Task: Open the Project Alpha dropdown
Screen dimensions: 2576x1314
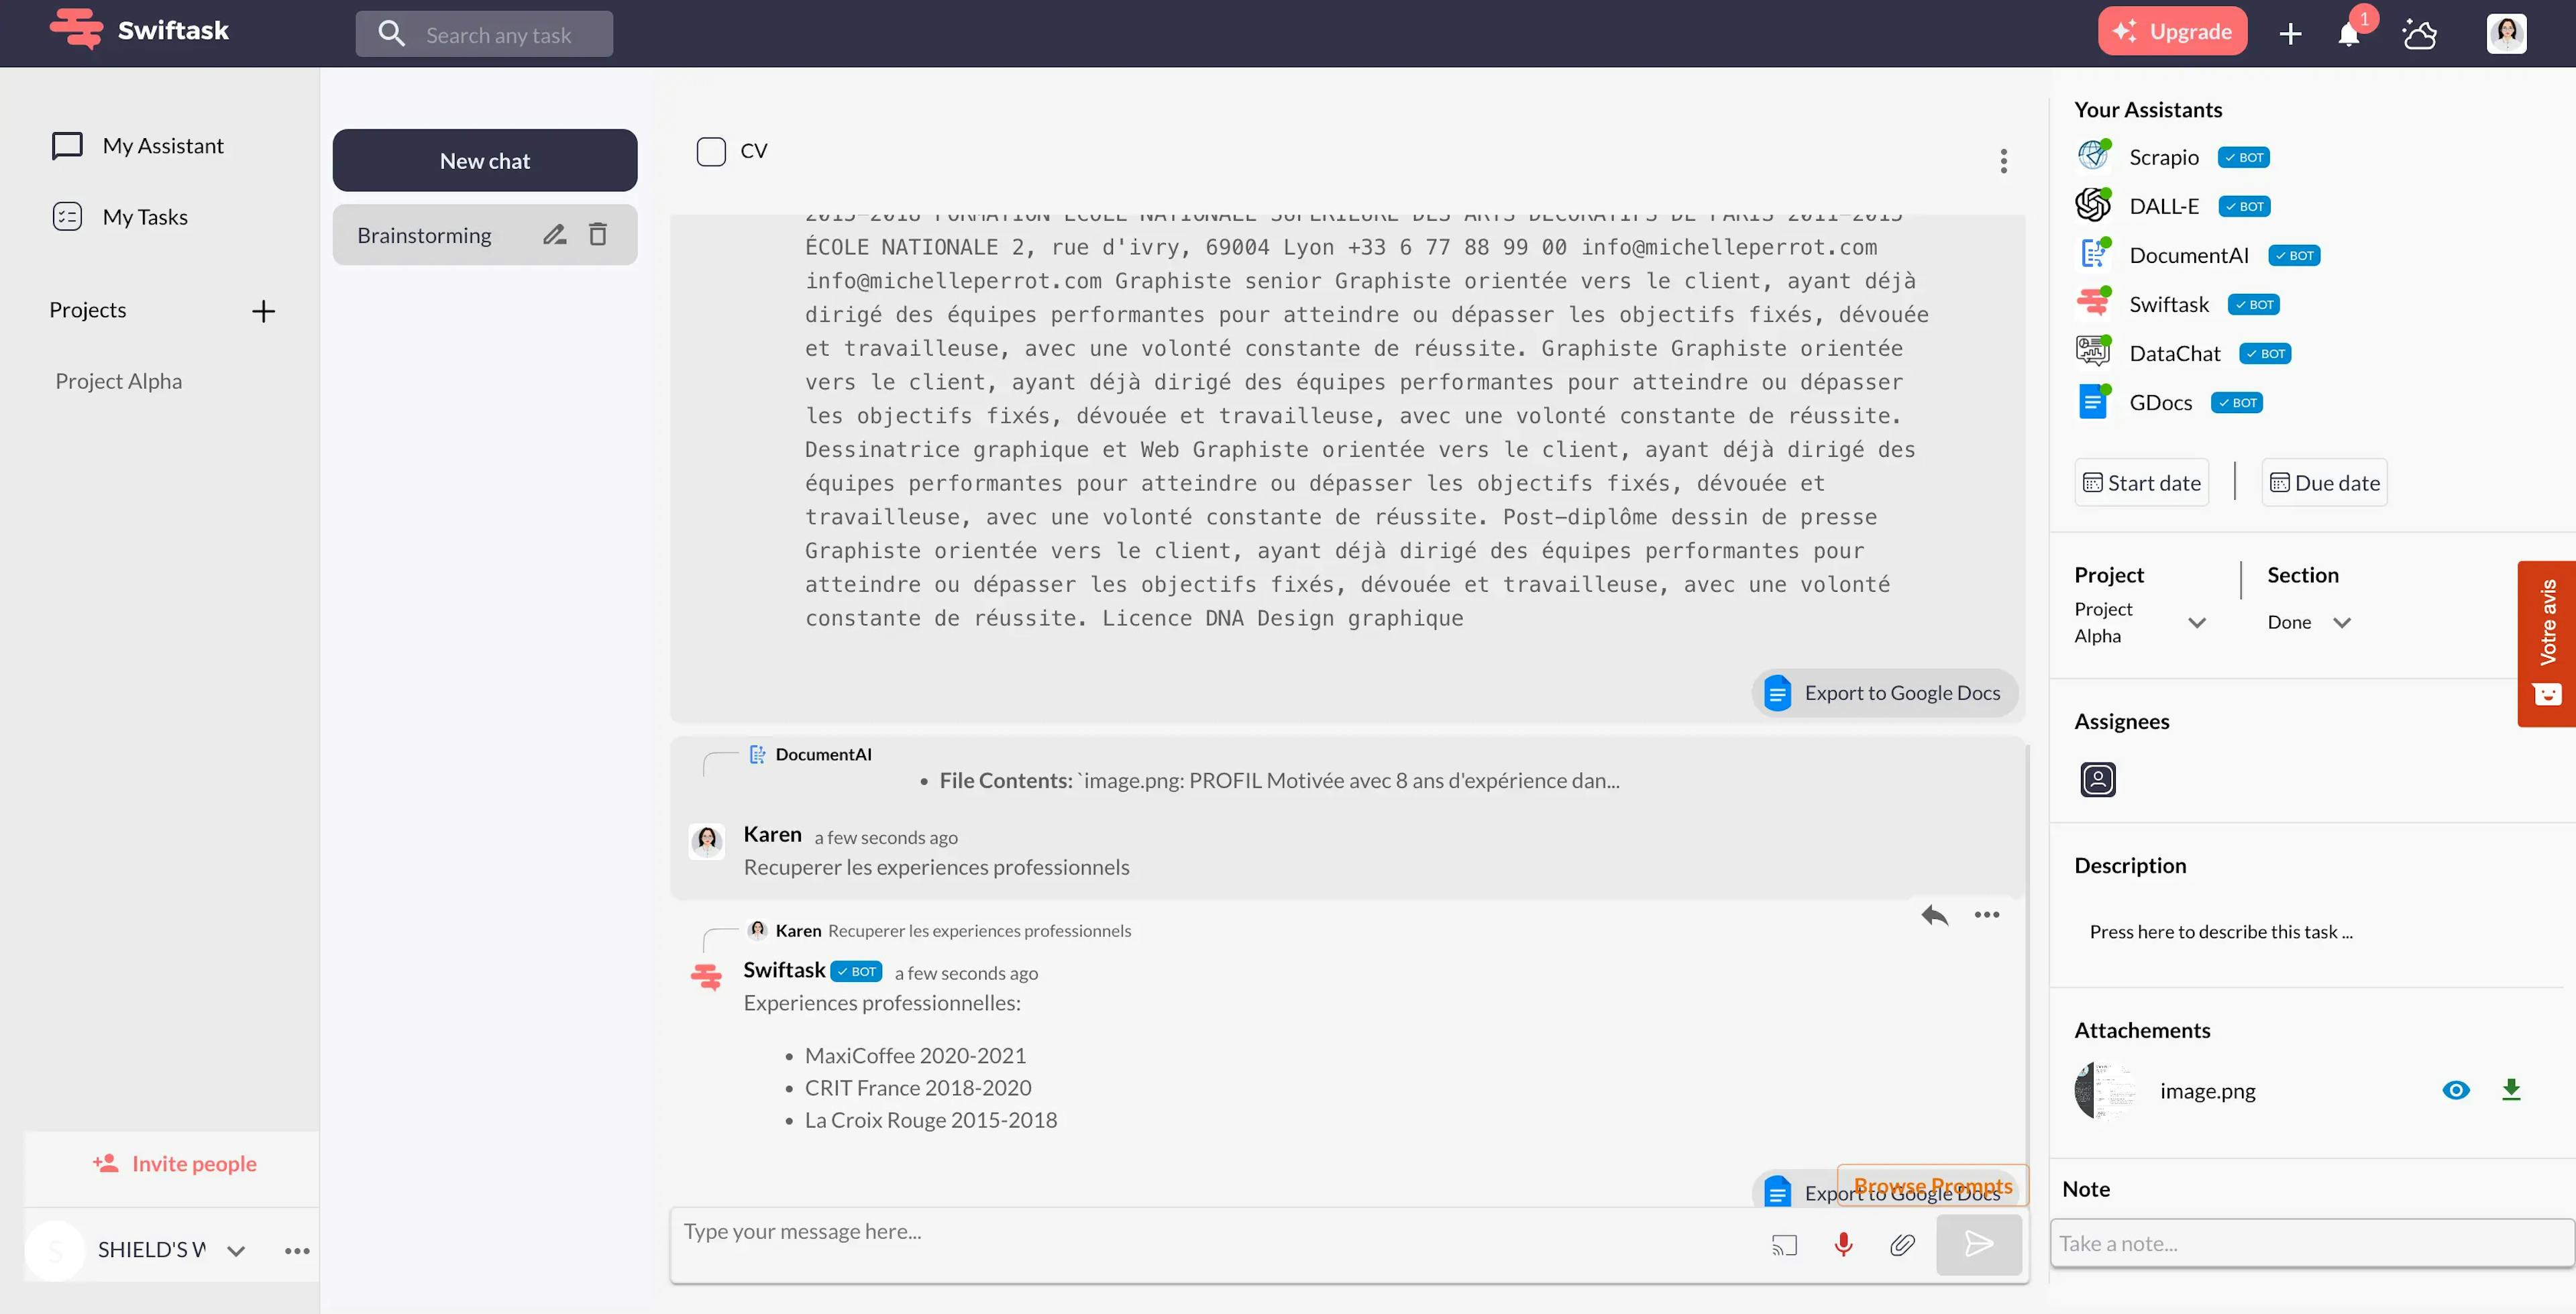Action: click(x=2197, y=622)
